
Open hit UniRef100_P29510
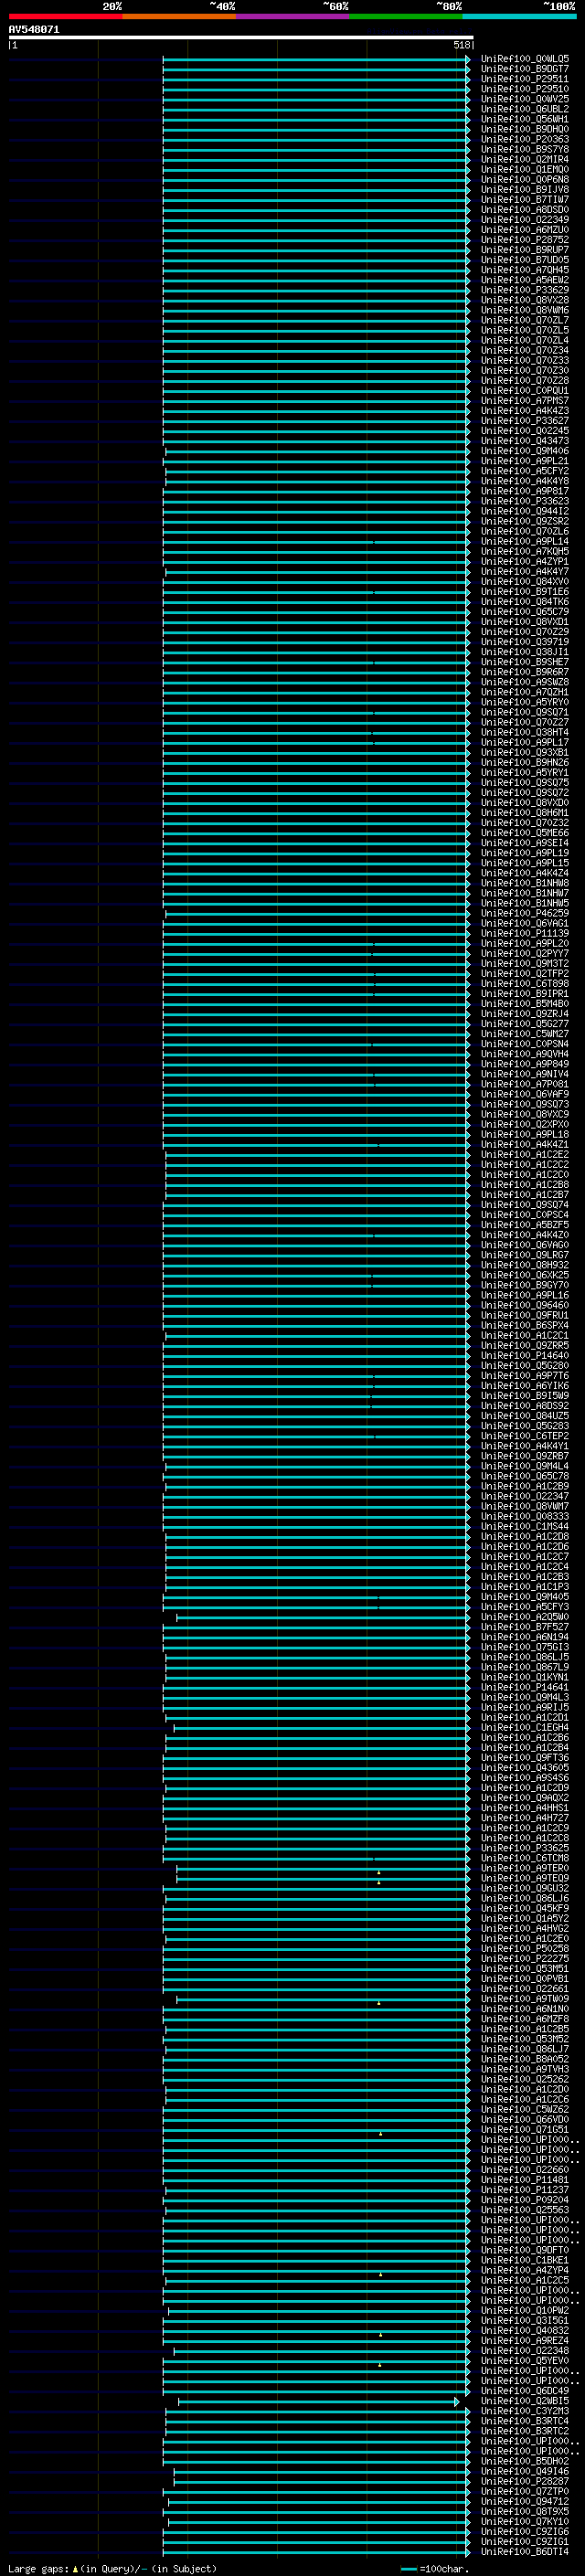pos(524,89)
